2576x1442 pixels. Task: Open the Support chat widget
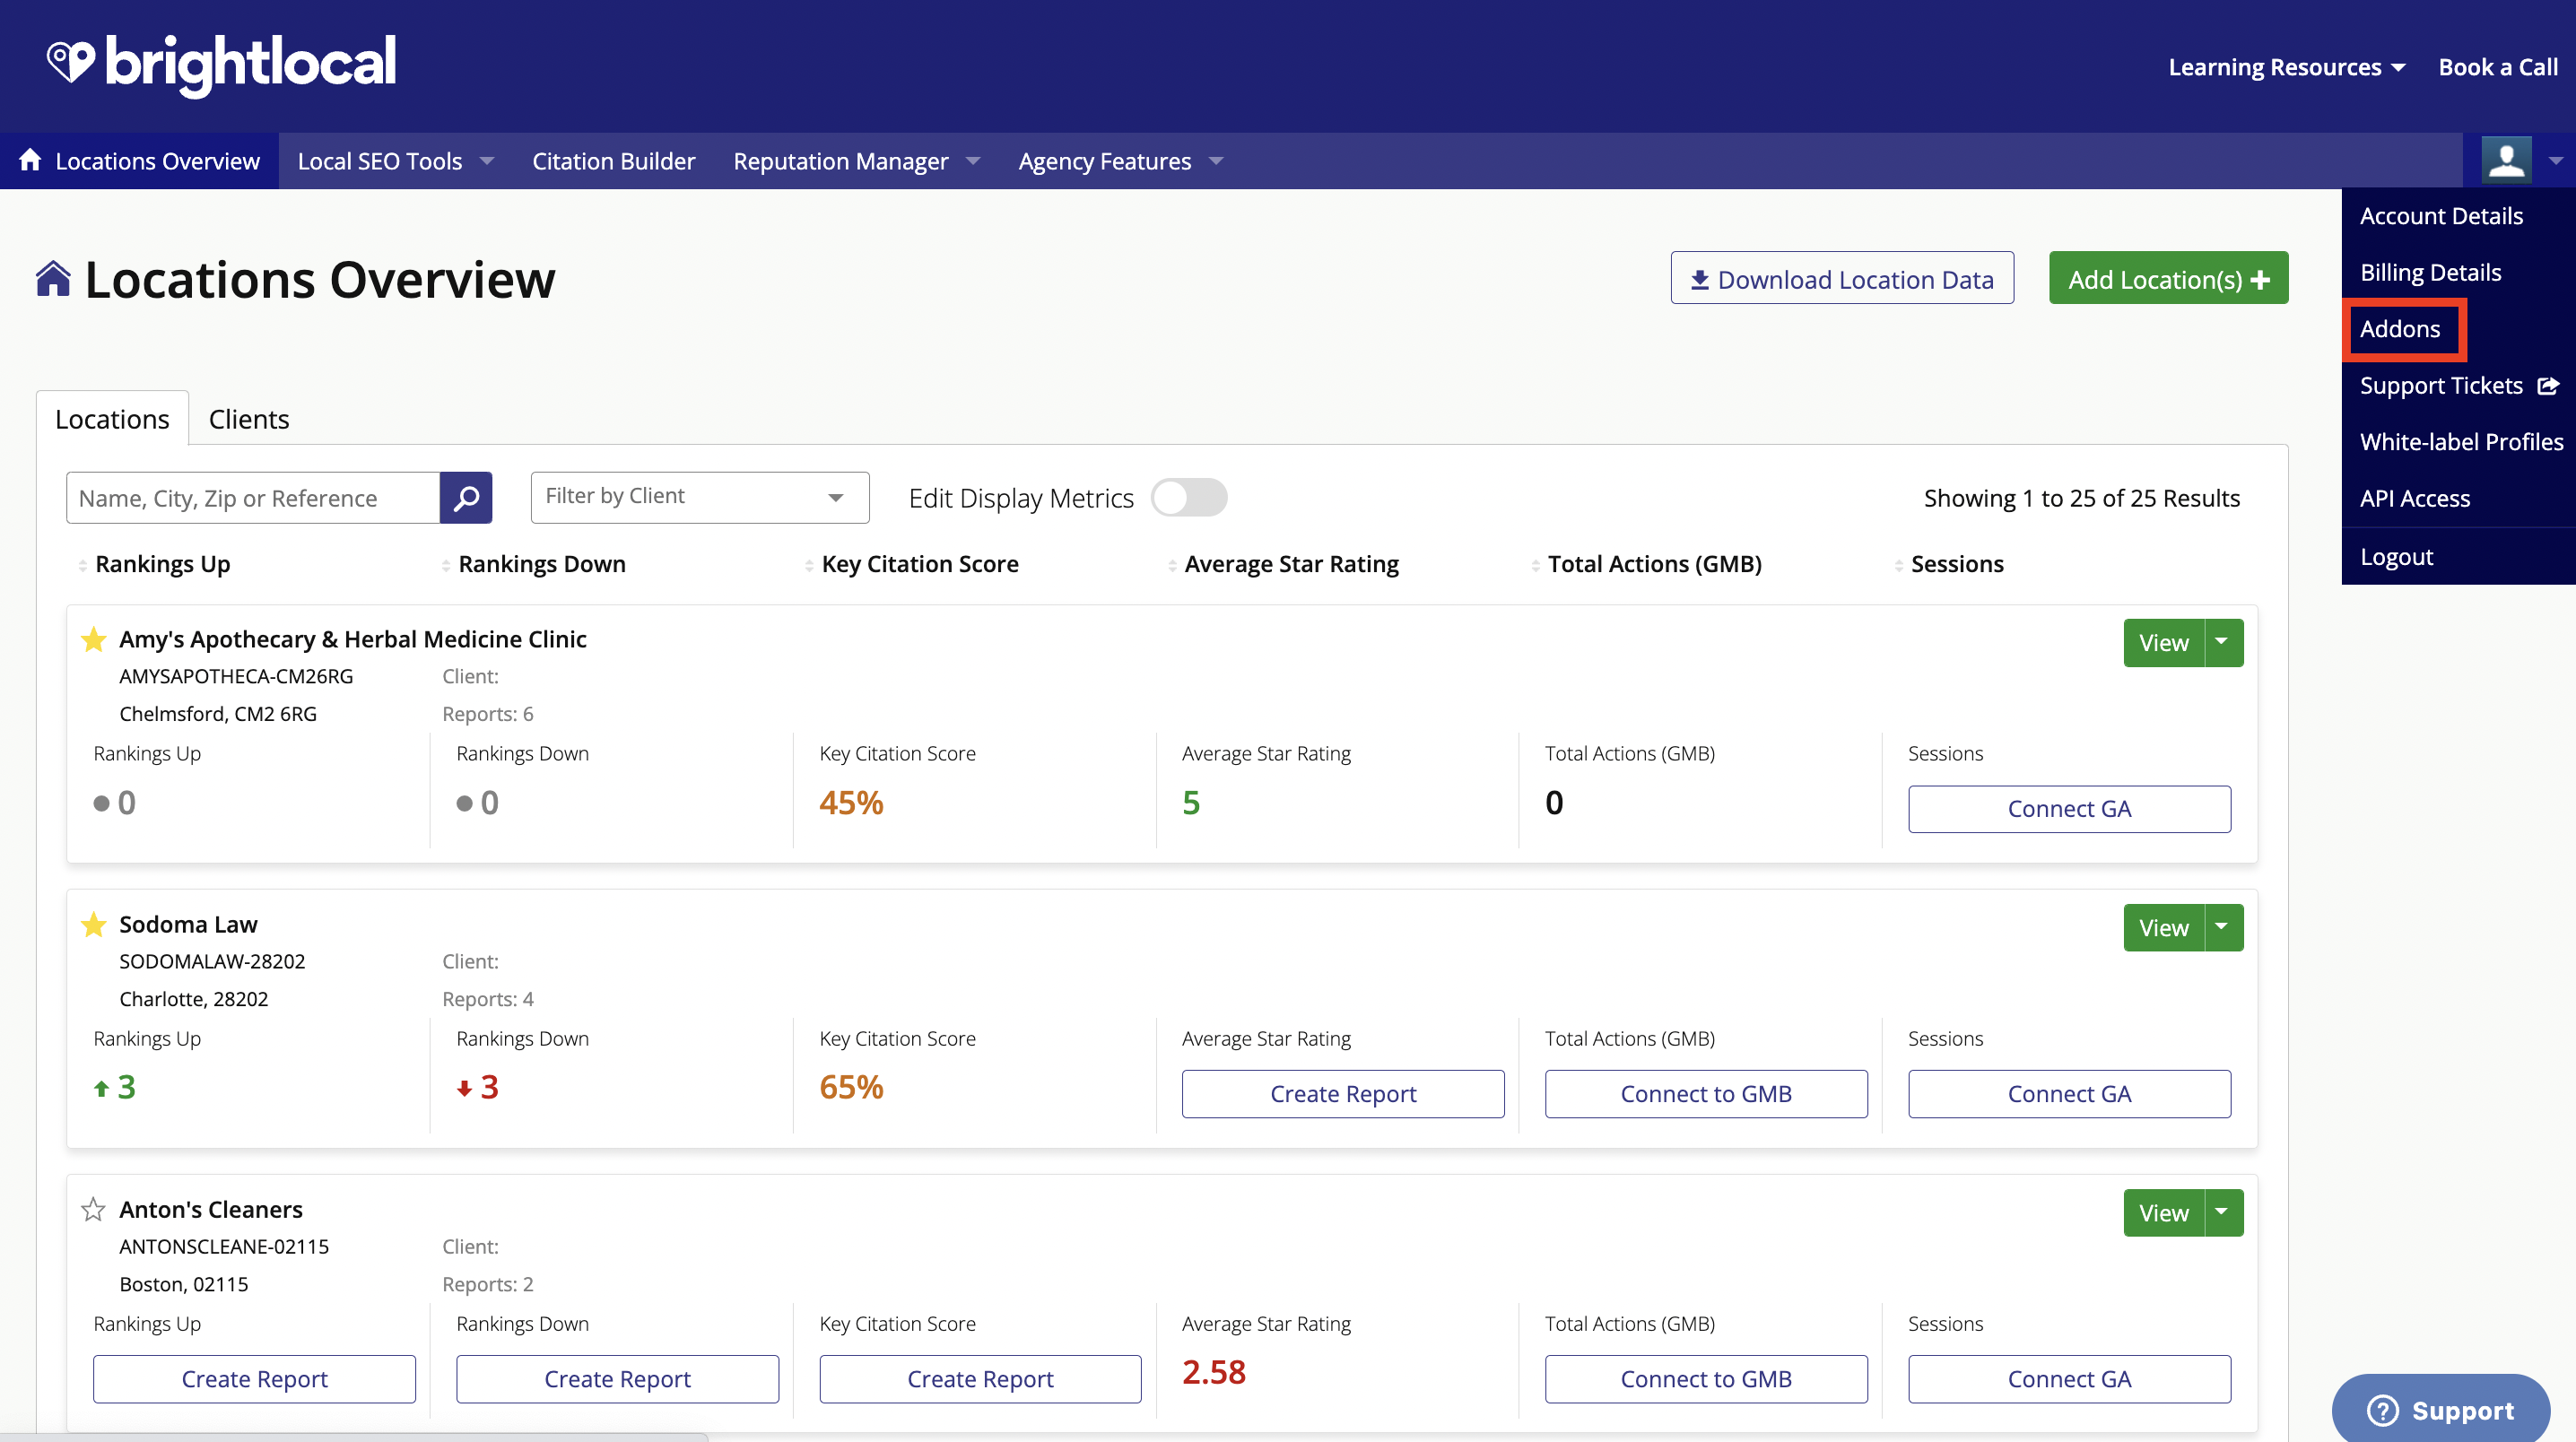(x=2440, y=1410)
